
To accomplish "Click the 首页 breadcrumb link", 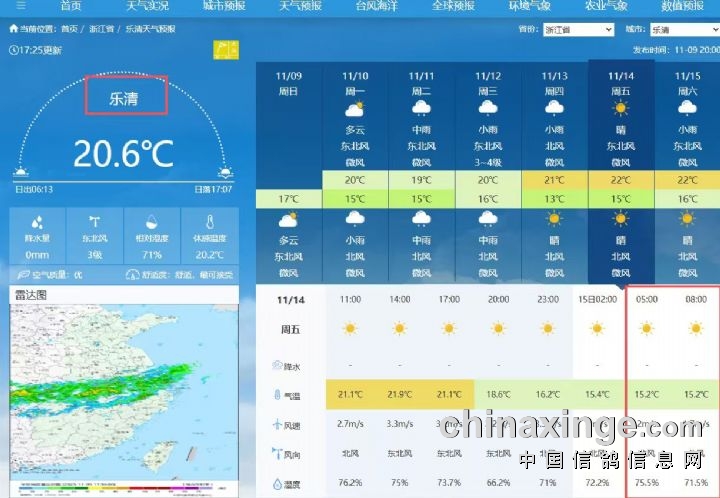I will 69,30.
